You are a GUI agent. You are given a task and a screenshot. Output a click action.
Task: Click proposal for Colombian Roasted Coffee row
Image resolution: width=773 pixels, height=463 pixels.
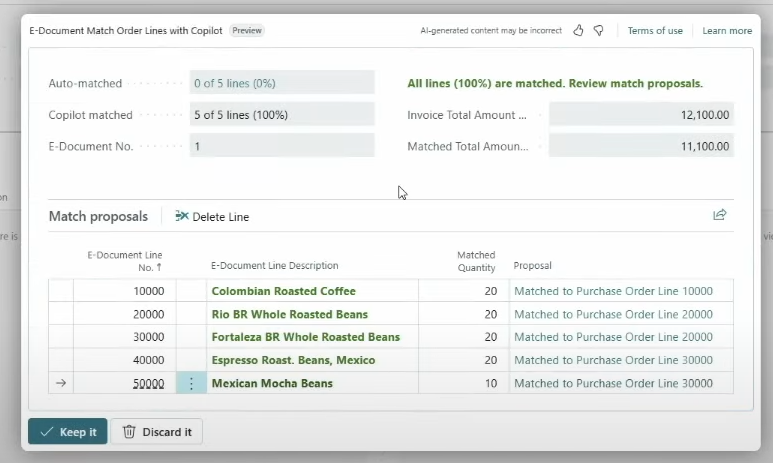click(613, 291)
